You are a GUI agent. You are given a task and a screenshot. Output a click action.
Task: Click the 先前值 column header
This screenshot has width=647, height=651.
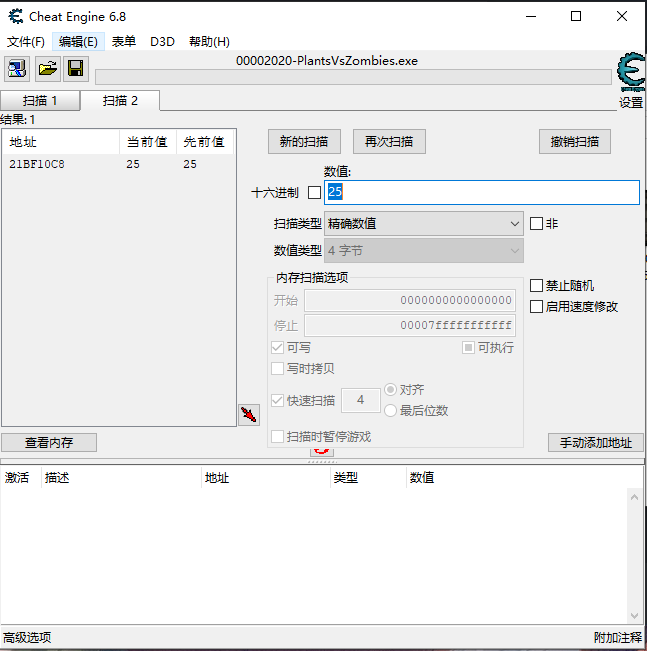(205, 142)
